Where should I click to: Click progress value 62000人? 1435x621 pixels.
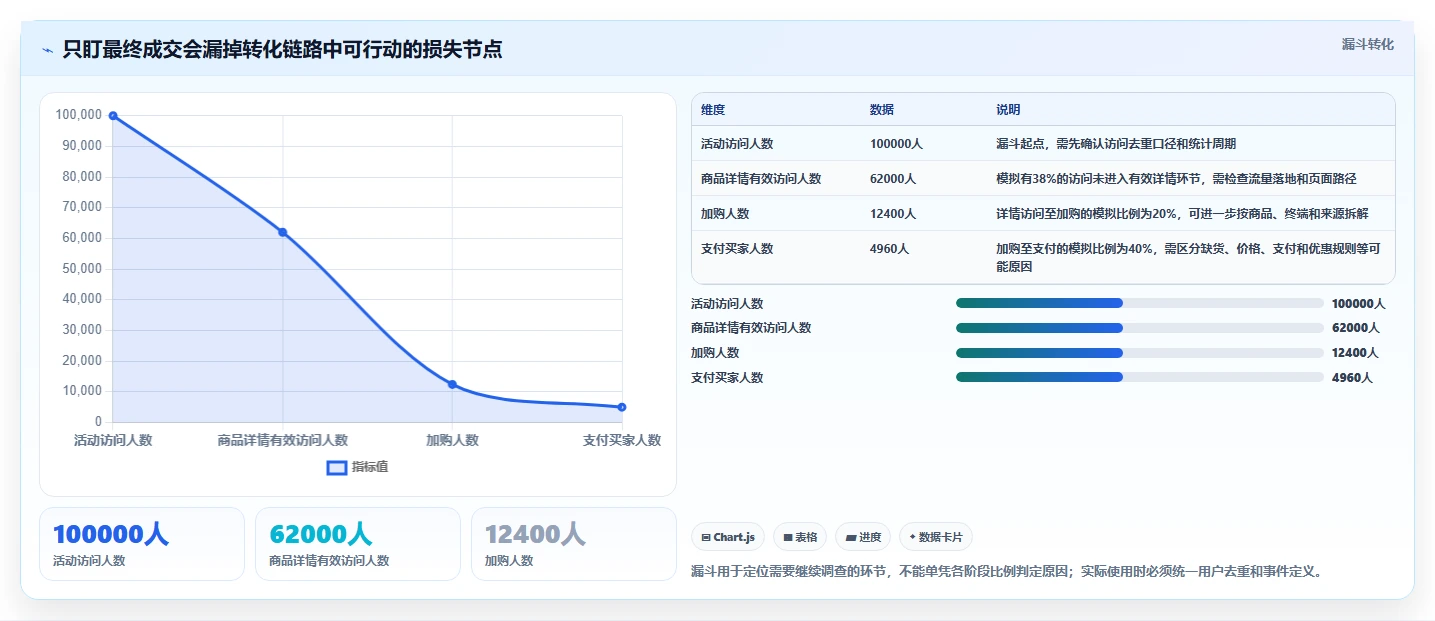[x=1356, y=328]
